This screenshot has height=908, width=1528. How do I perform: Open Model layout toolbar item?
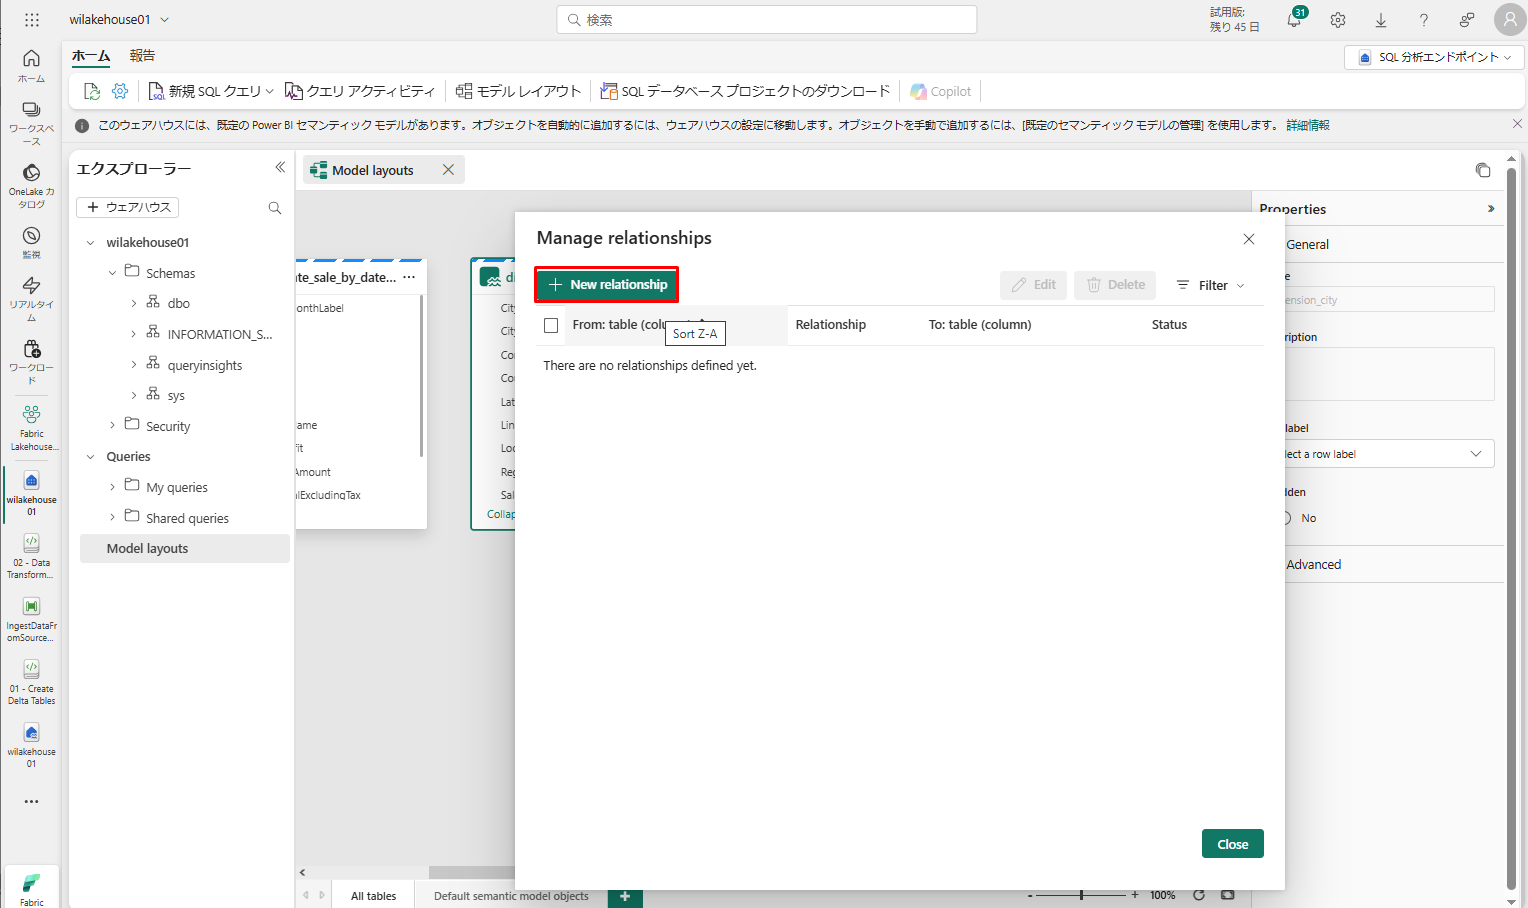tap(518, 91)
